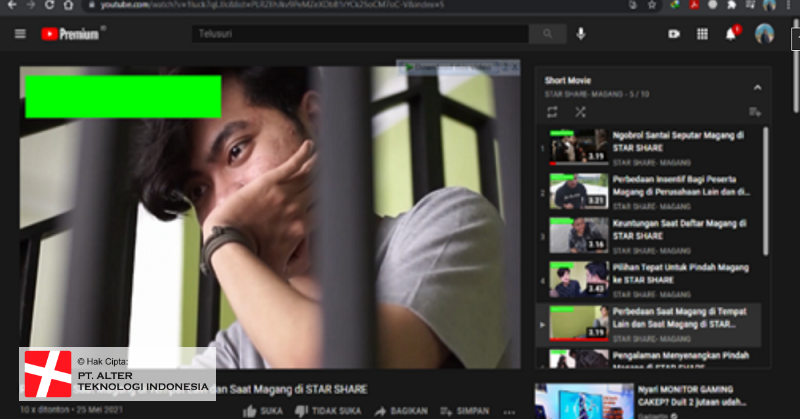Screen dimensions: 800x419
Task: Play 'Keuntungan Saat Daftar Magang' video
Action: click(680, 230)
